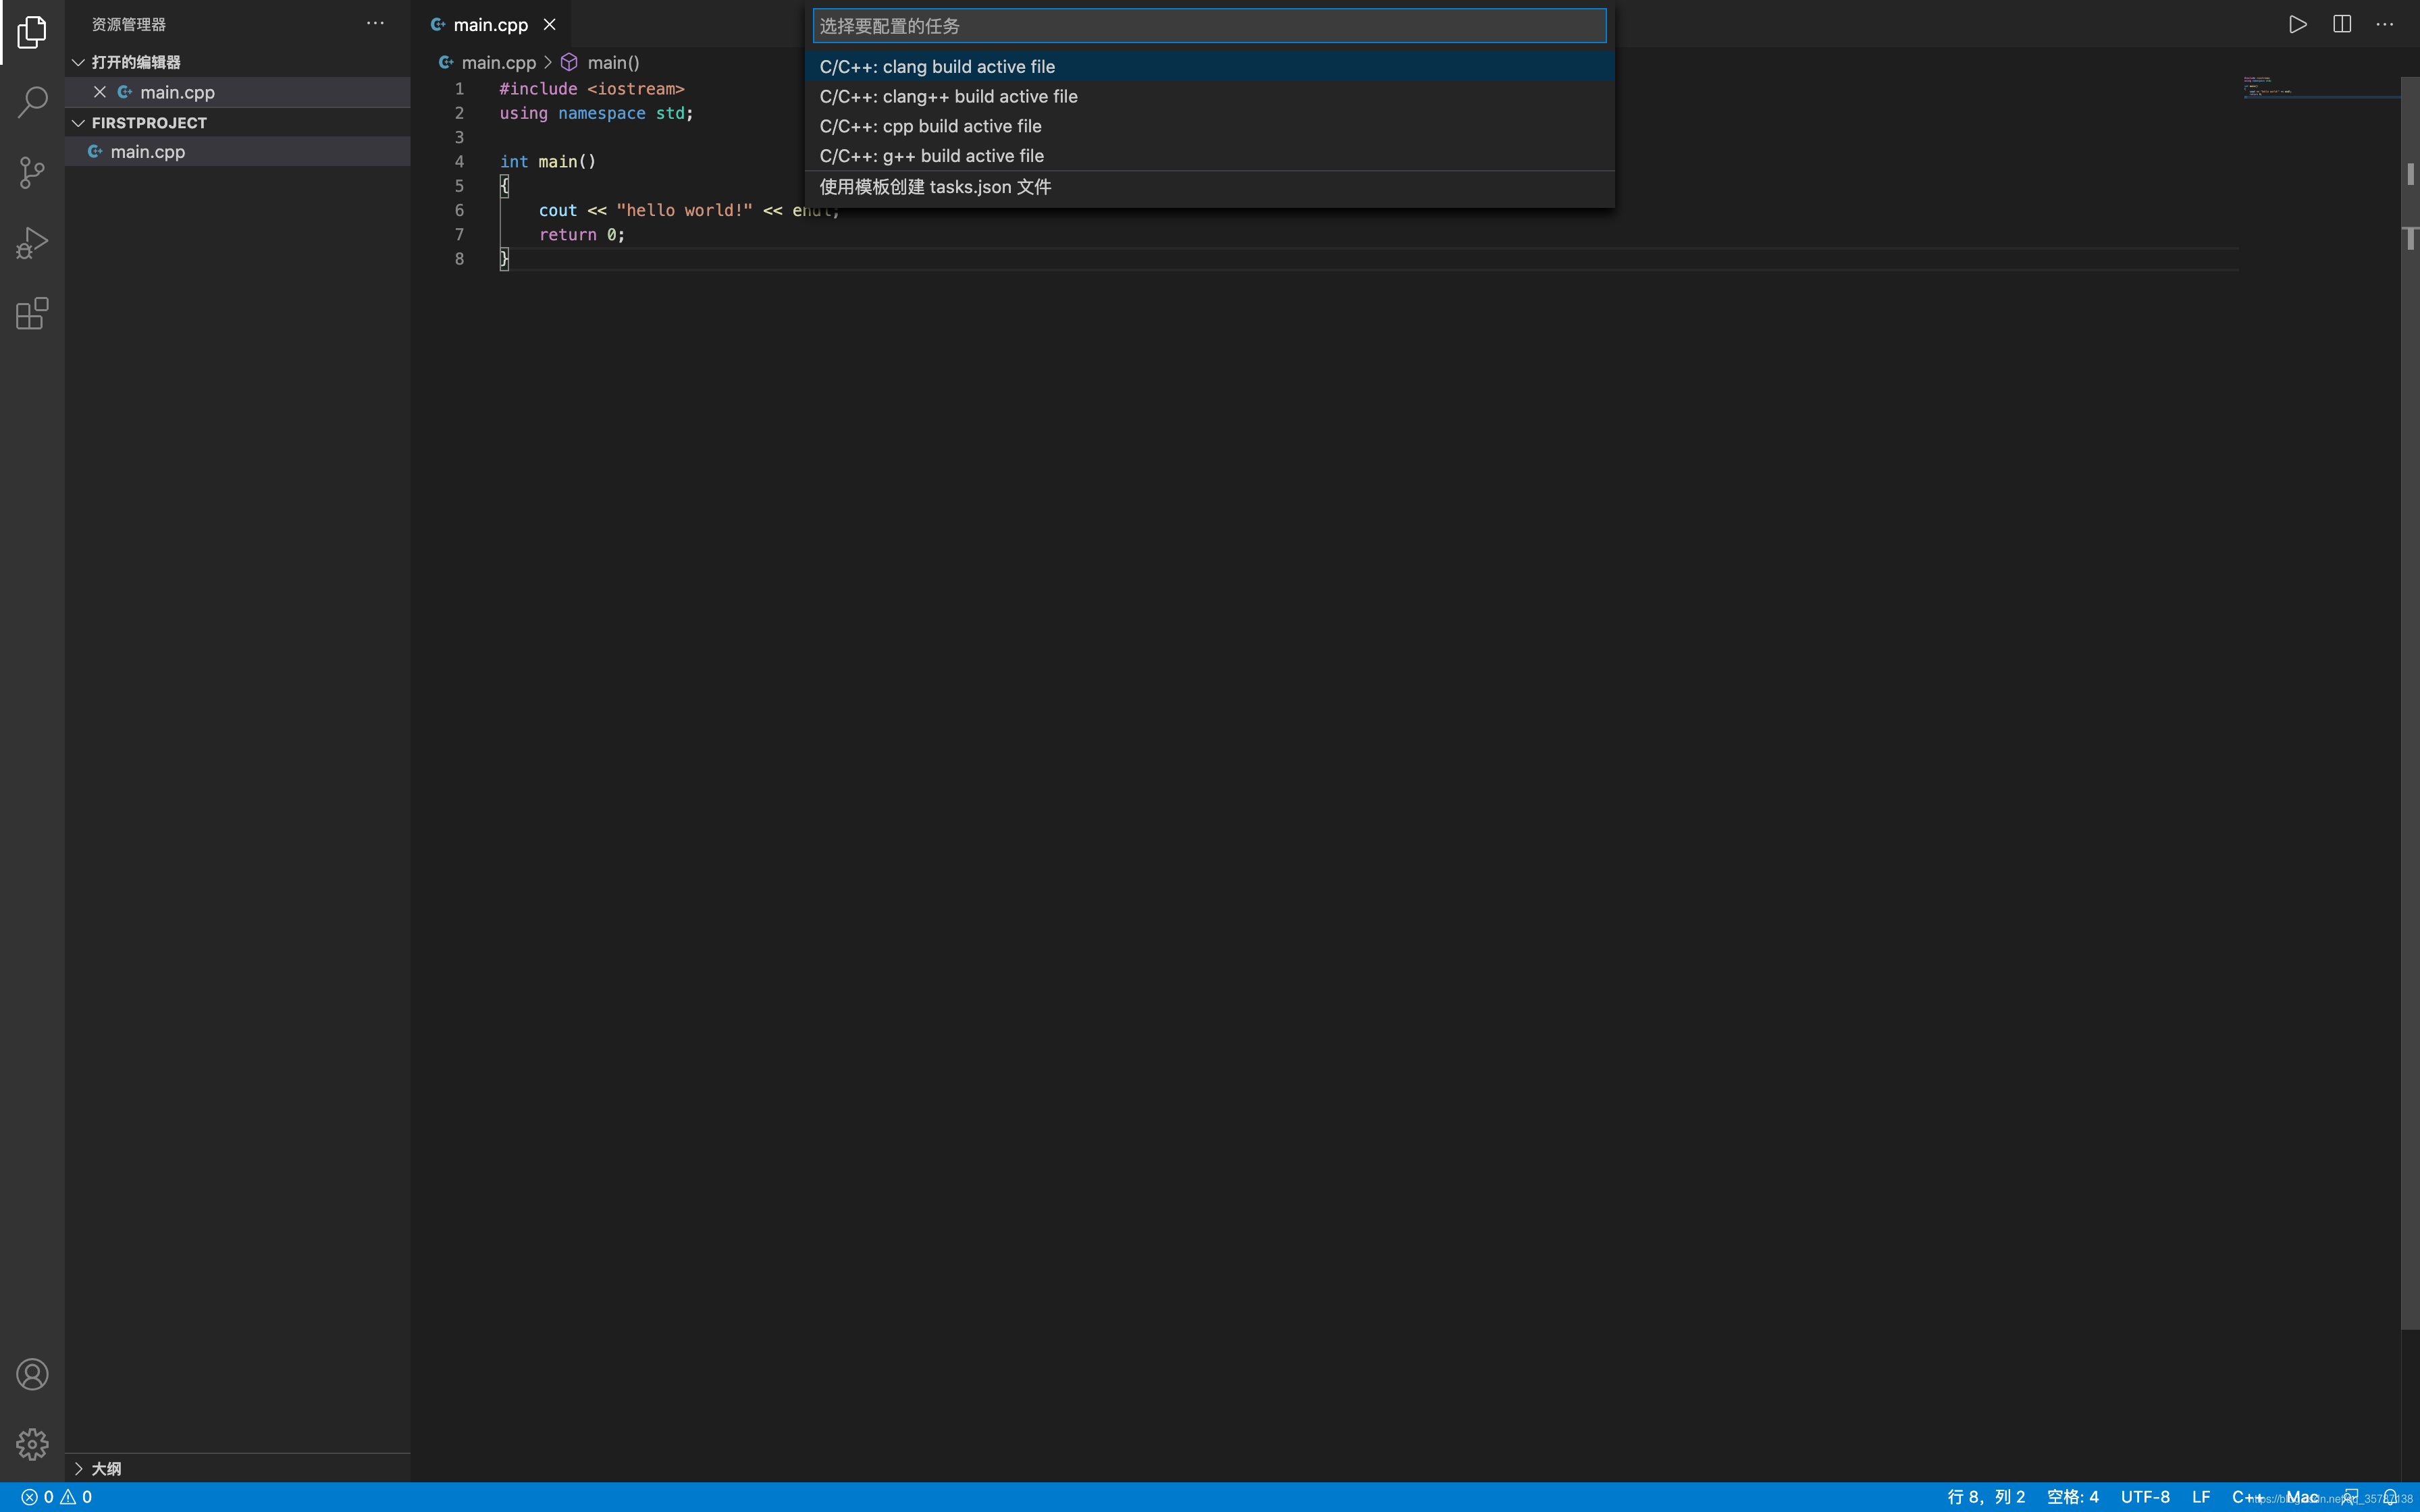Expand the 大纲 outline section
The width and height of the screenshot is (2420, 1512).
(105, 1468)
